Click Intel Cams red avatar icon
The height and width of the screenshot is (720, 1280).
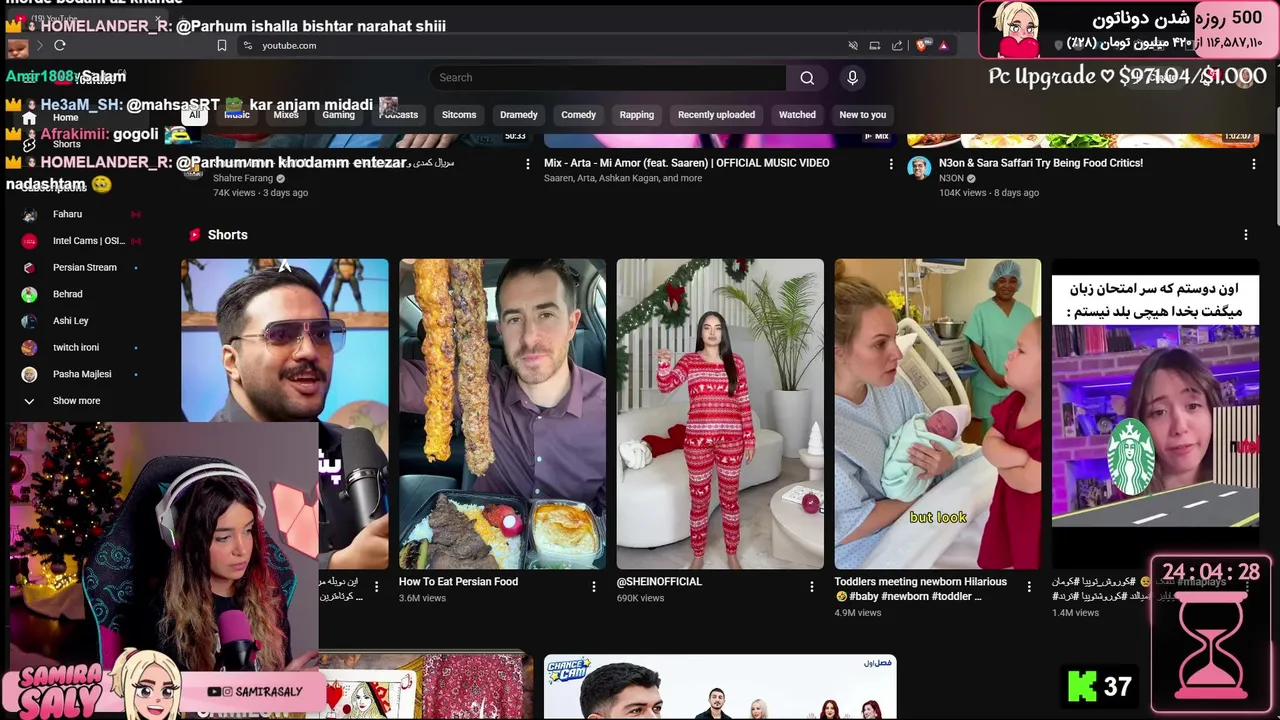[30, 241]
